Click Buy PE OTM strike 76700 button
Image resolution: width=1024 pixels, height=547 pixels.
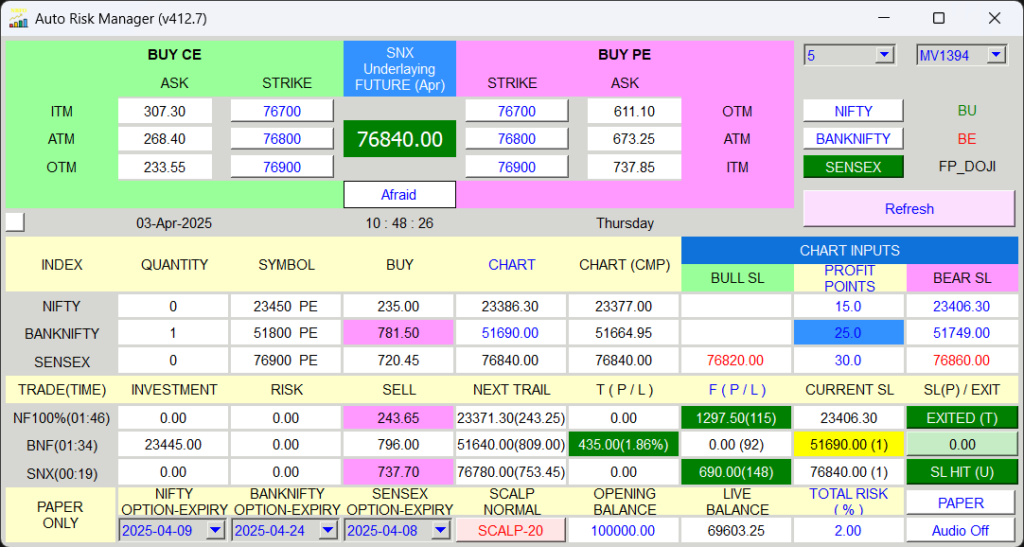click(x=517, y=111)
